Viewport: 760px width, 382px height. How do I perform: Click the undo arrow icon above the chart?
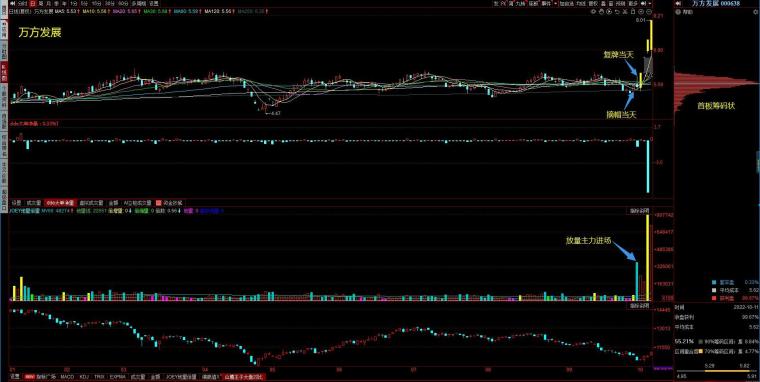[617, 12]
